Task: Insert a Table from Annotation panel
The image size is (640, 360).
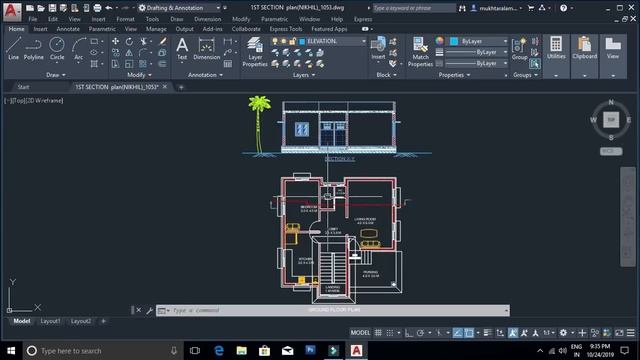Action: coord(228,64)
